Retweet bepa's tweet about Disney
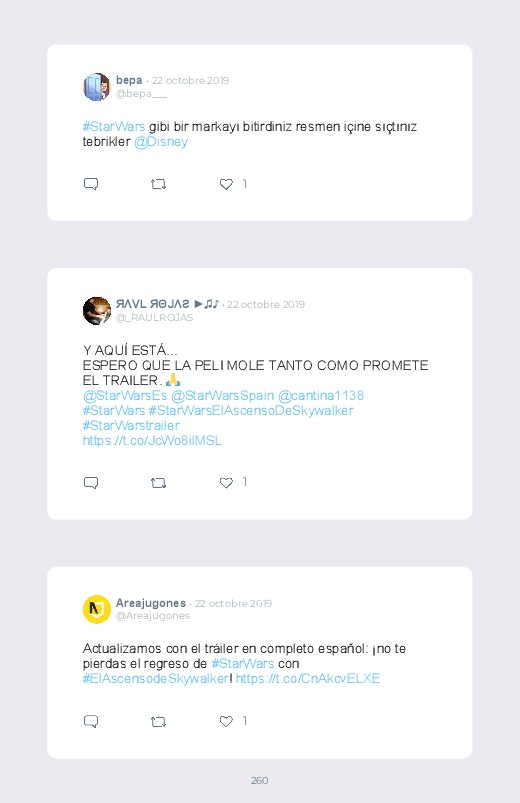520x803 pixels. pyautogui.click(x=158, y=184)
